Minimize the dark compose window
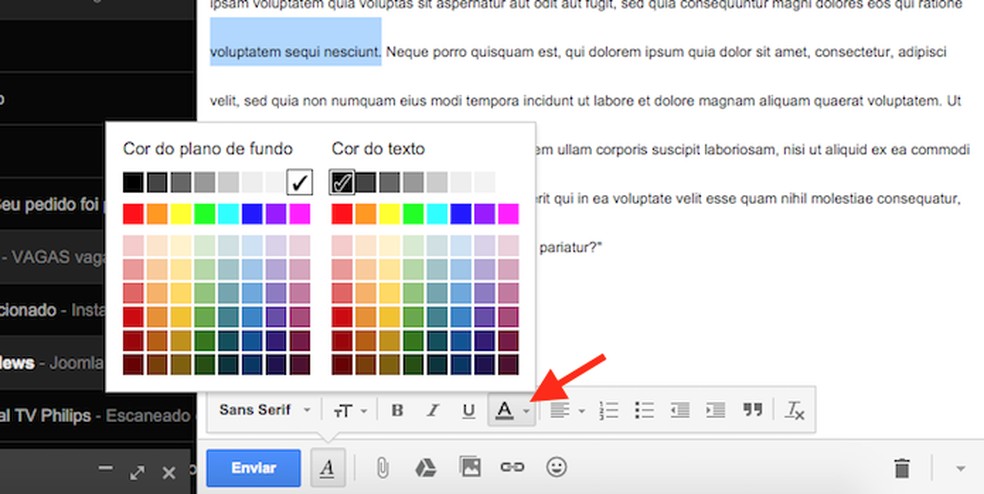 tap(106, 468)
